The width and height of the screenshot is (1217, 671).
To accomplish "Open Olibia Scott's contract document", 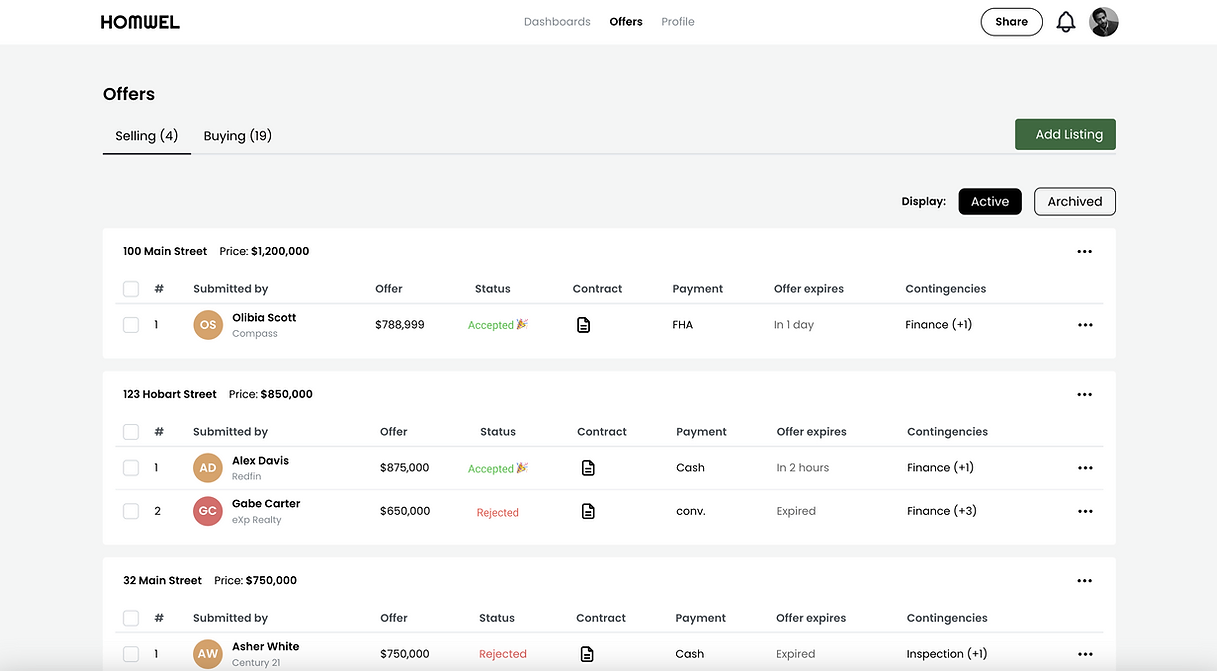I will [x=584, y=325].
